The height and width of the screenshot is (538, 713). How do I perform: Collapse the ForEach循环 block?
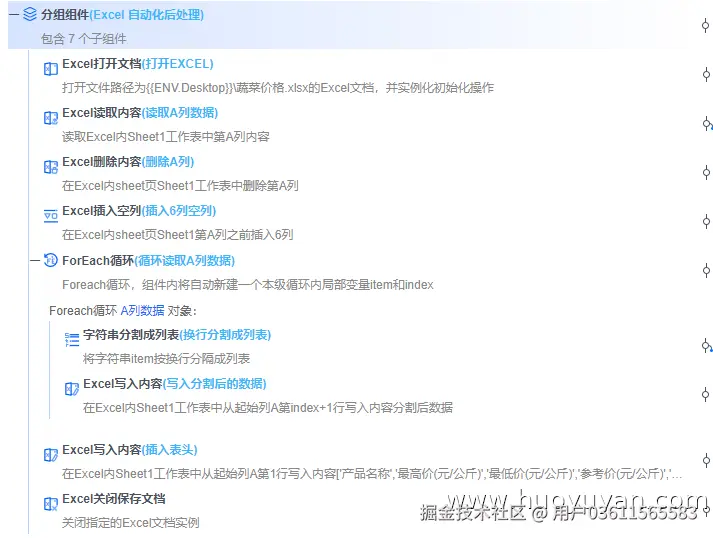(35, 261)
